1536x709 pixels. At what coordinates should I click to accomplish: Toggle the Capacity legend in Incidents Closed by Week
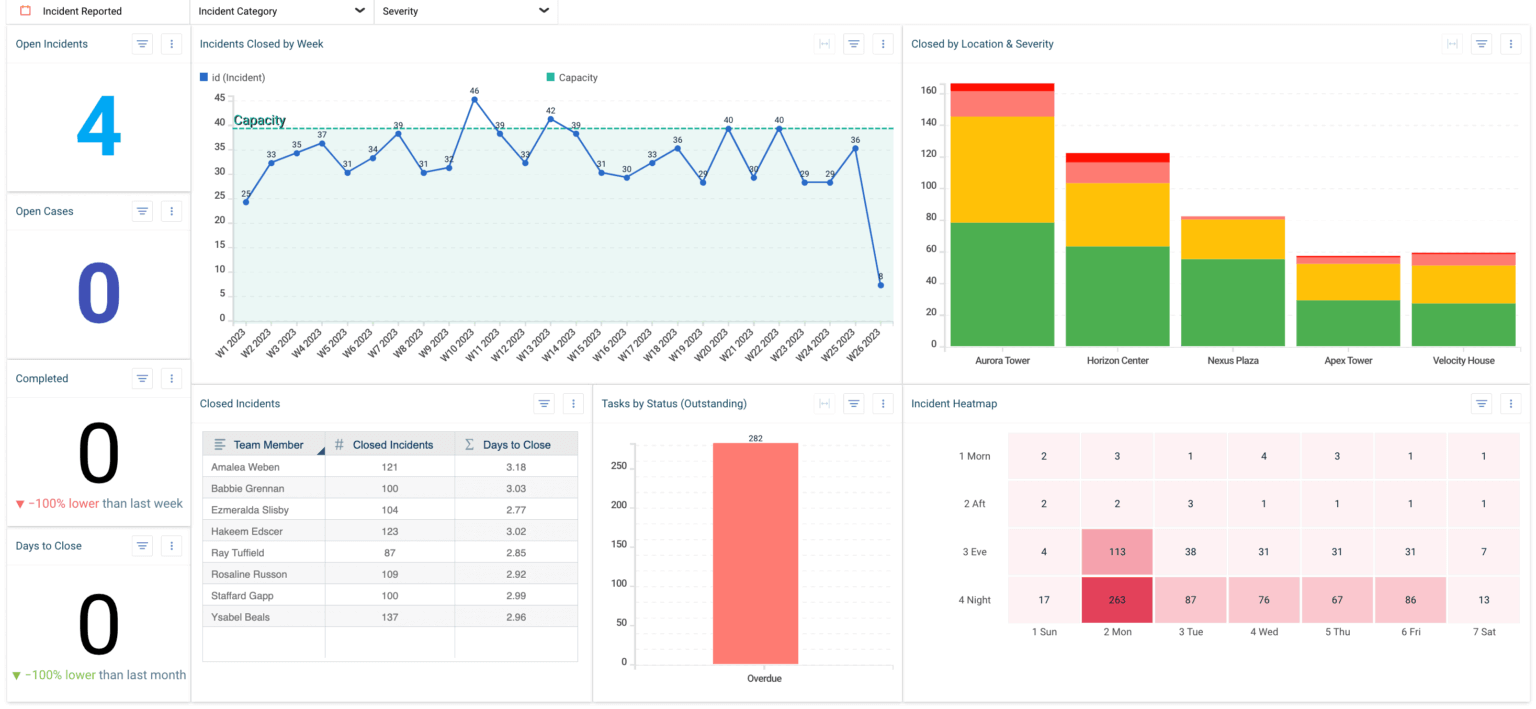click(568, 77)
